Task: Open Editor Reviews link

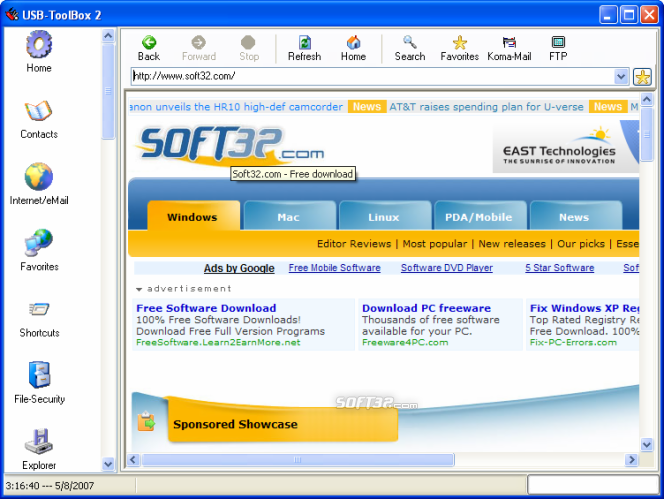Action: click(354, 244)
